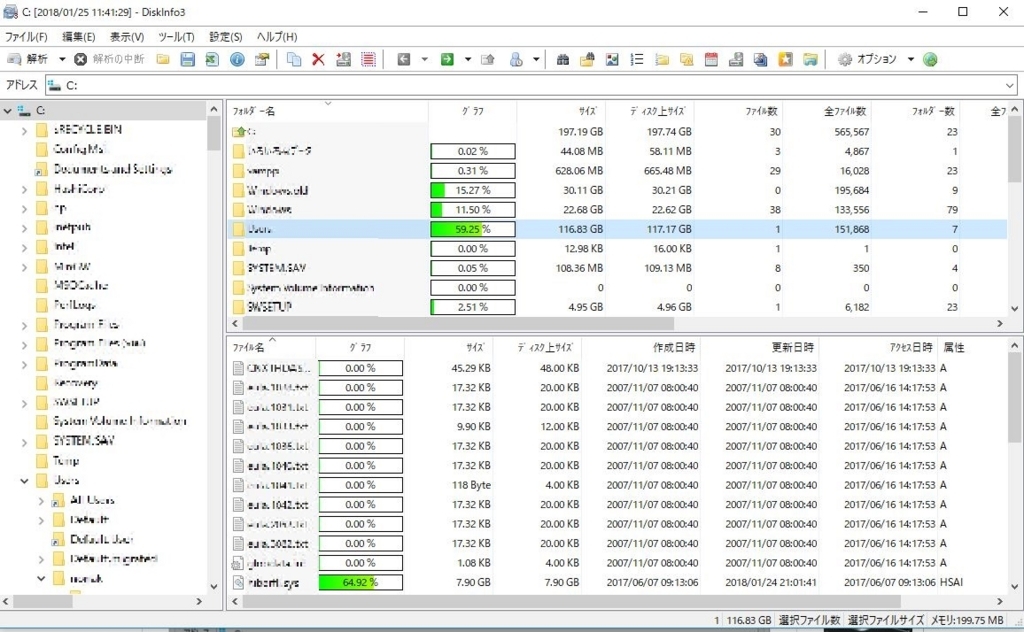The height and width of the screenshot is (632, 1024).
Task: Open the オプション dropdown arrow
Action: coord(911,59)
